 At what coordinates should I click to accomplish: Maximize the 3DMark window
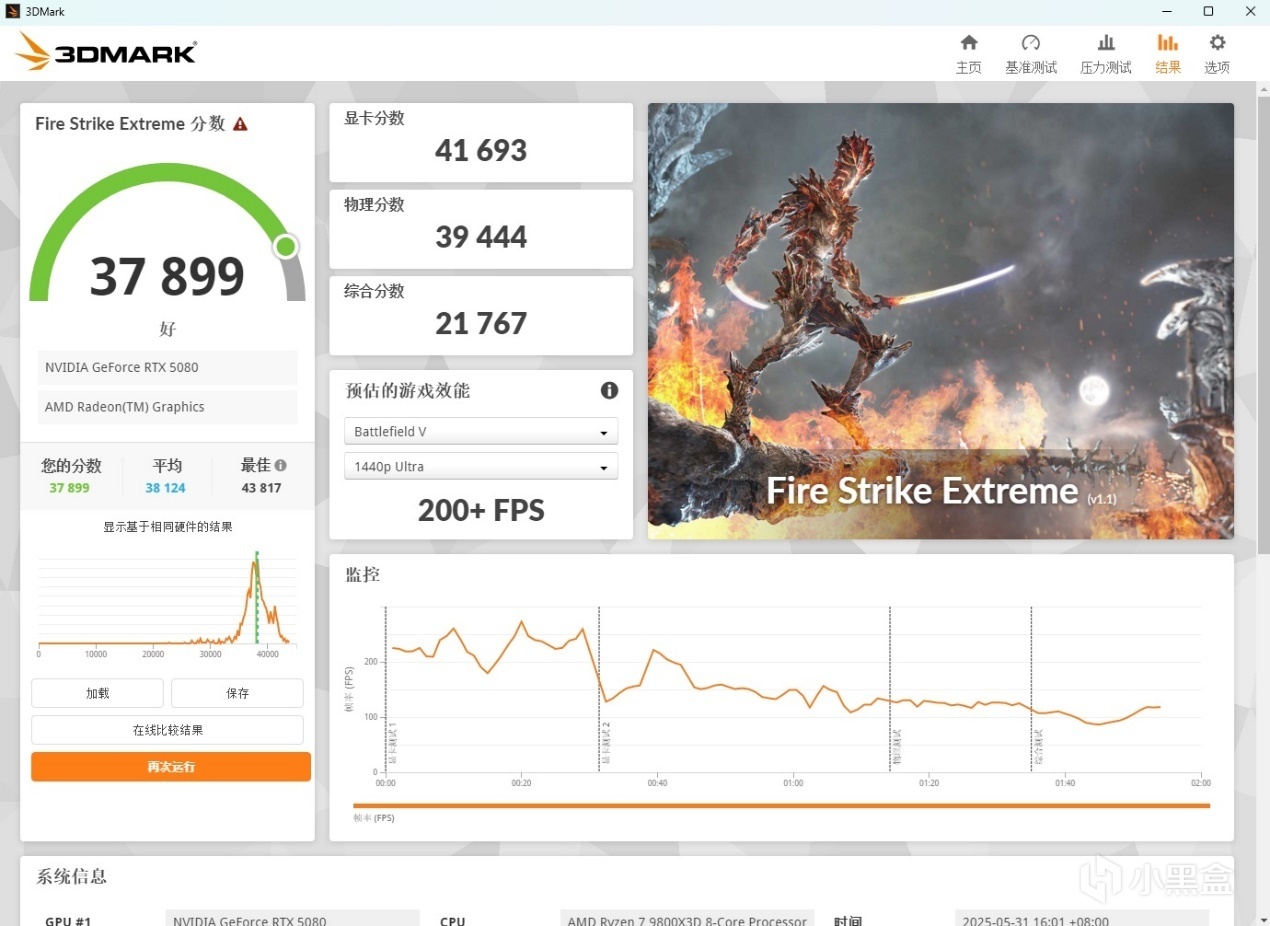tap(1208, 11)
